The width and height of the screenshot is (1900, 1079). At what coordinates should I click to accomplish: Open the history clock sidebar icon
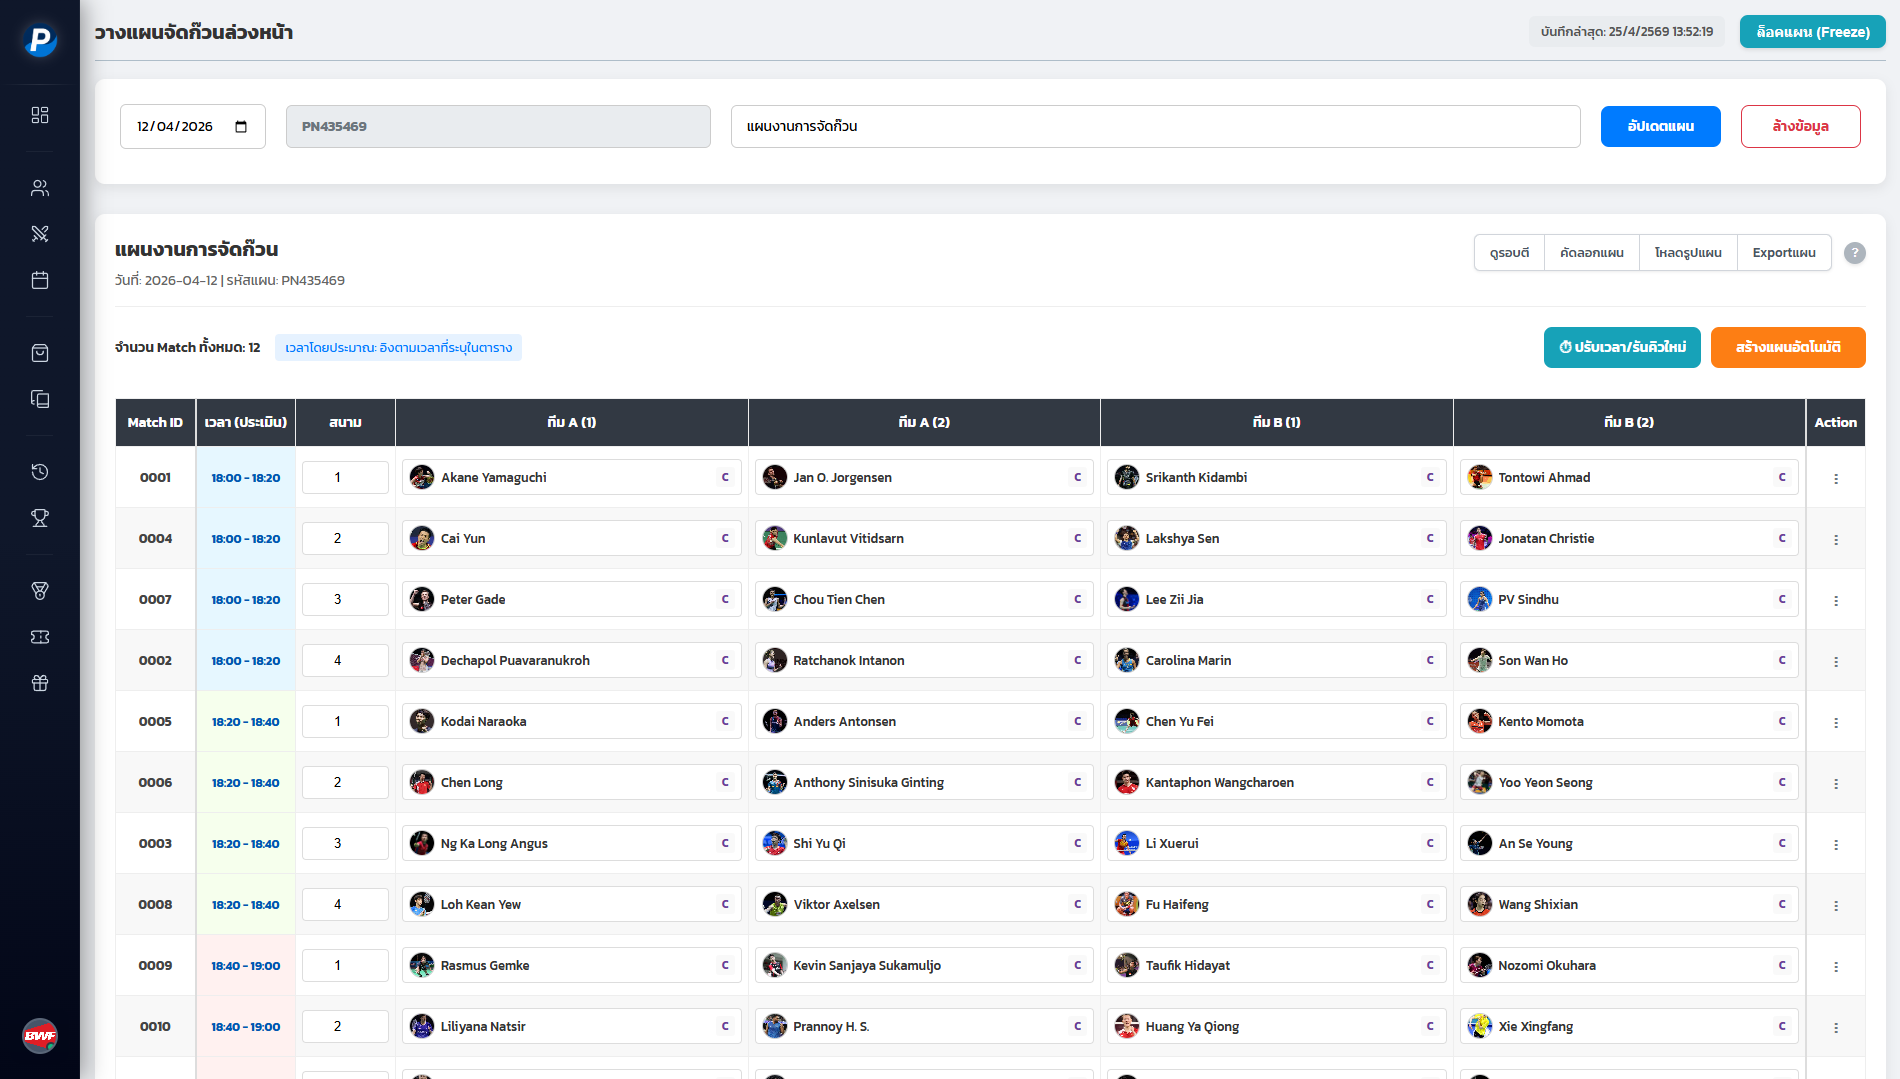point(40,472)
